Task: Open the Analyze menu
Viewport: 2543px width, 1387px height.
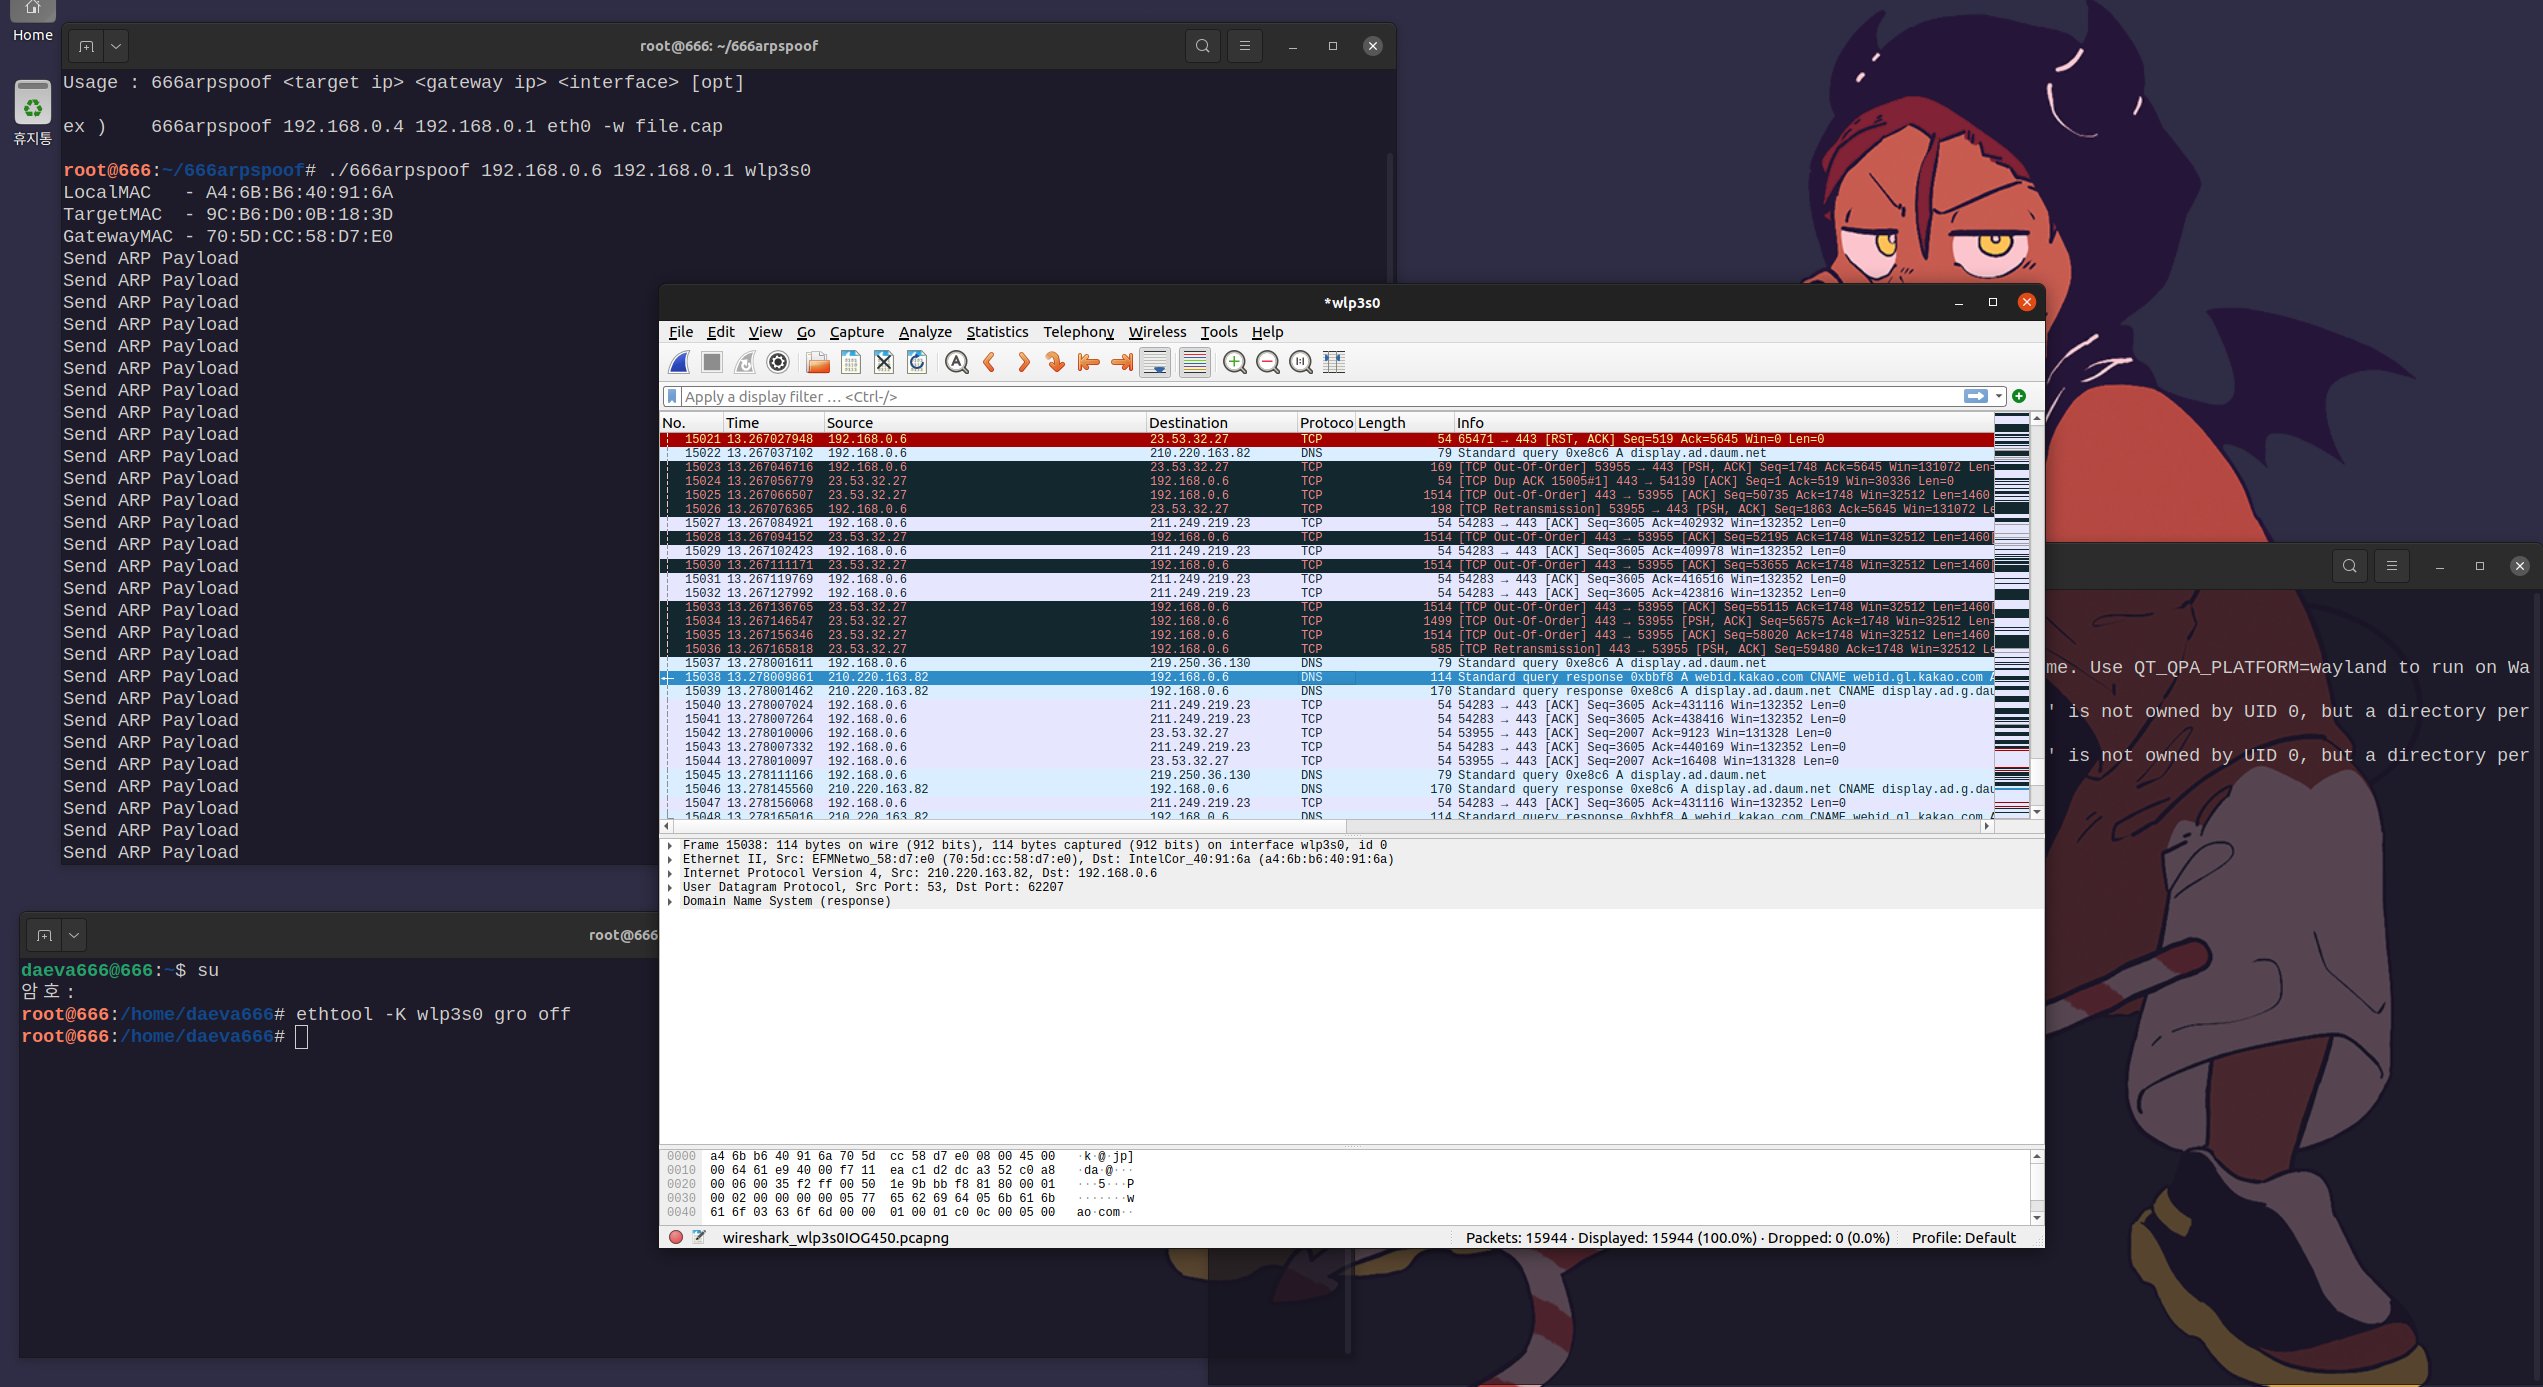Action: 924,332
